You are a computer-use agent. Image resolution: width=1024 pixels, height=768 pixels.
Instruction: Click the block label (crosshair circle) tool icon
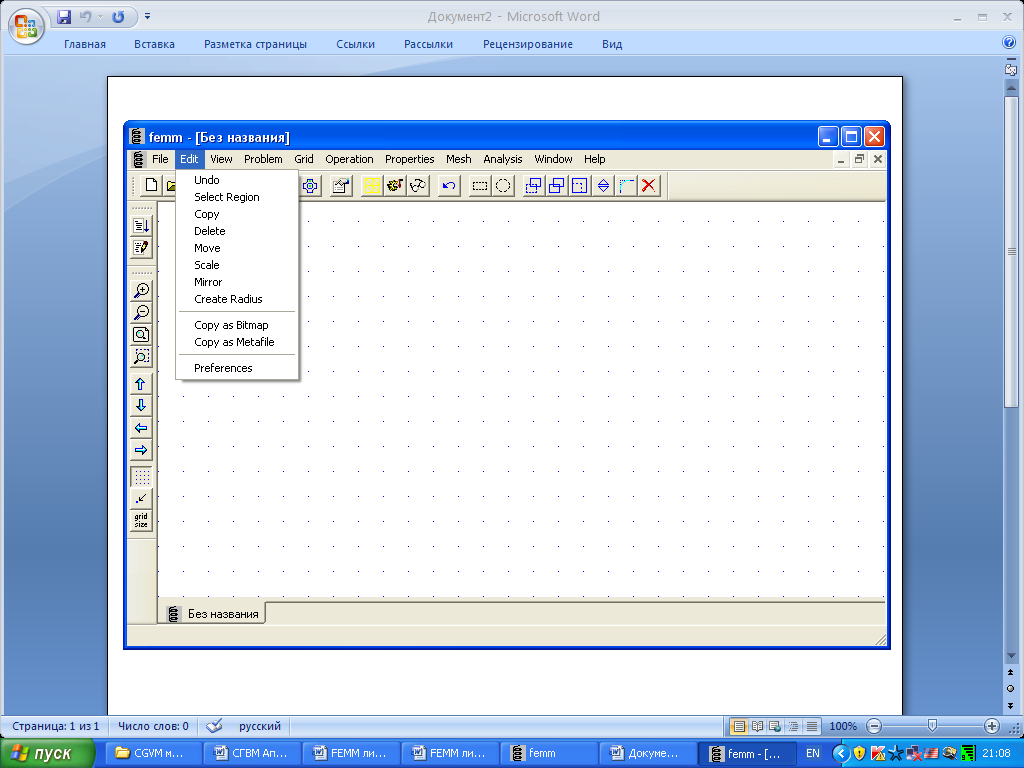tap(310, 186)
